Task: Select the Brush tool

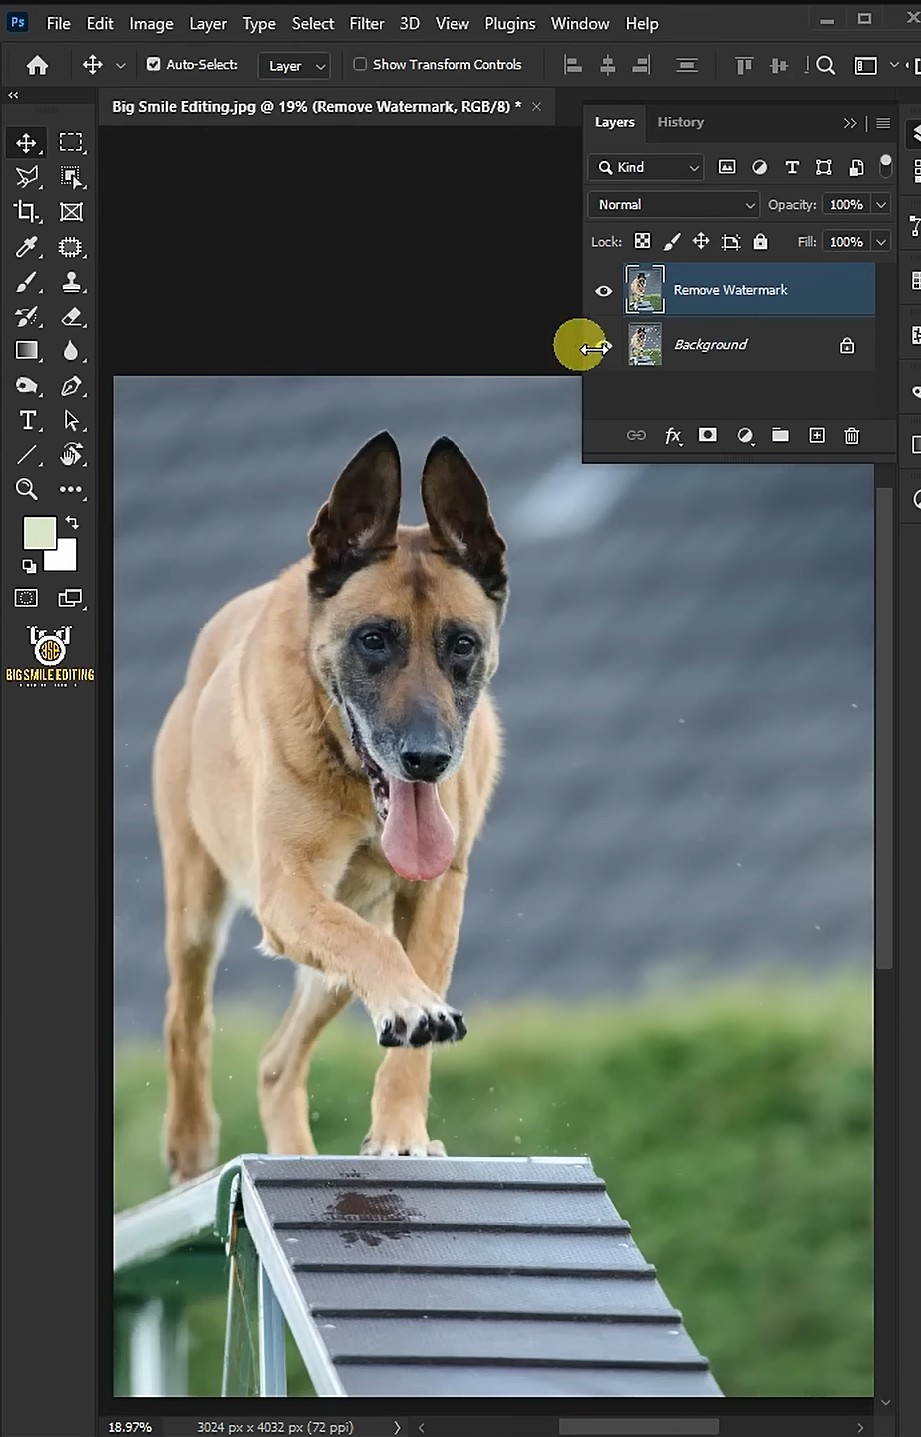Action: pyautogui.click(x=27, y=282)
